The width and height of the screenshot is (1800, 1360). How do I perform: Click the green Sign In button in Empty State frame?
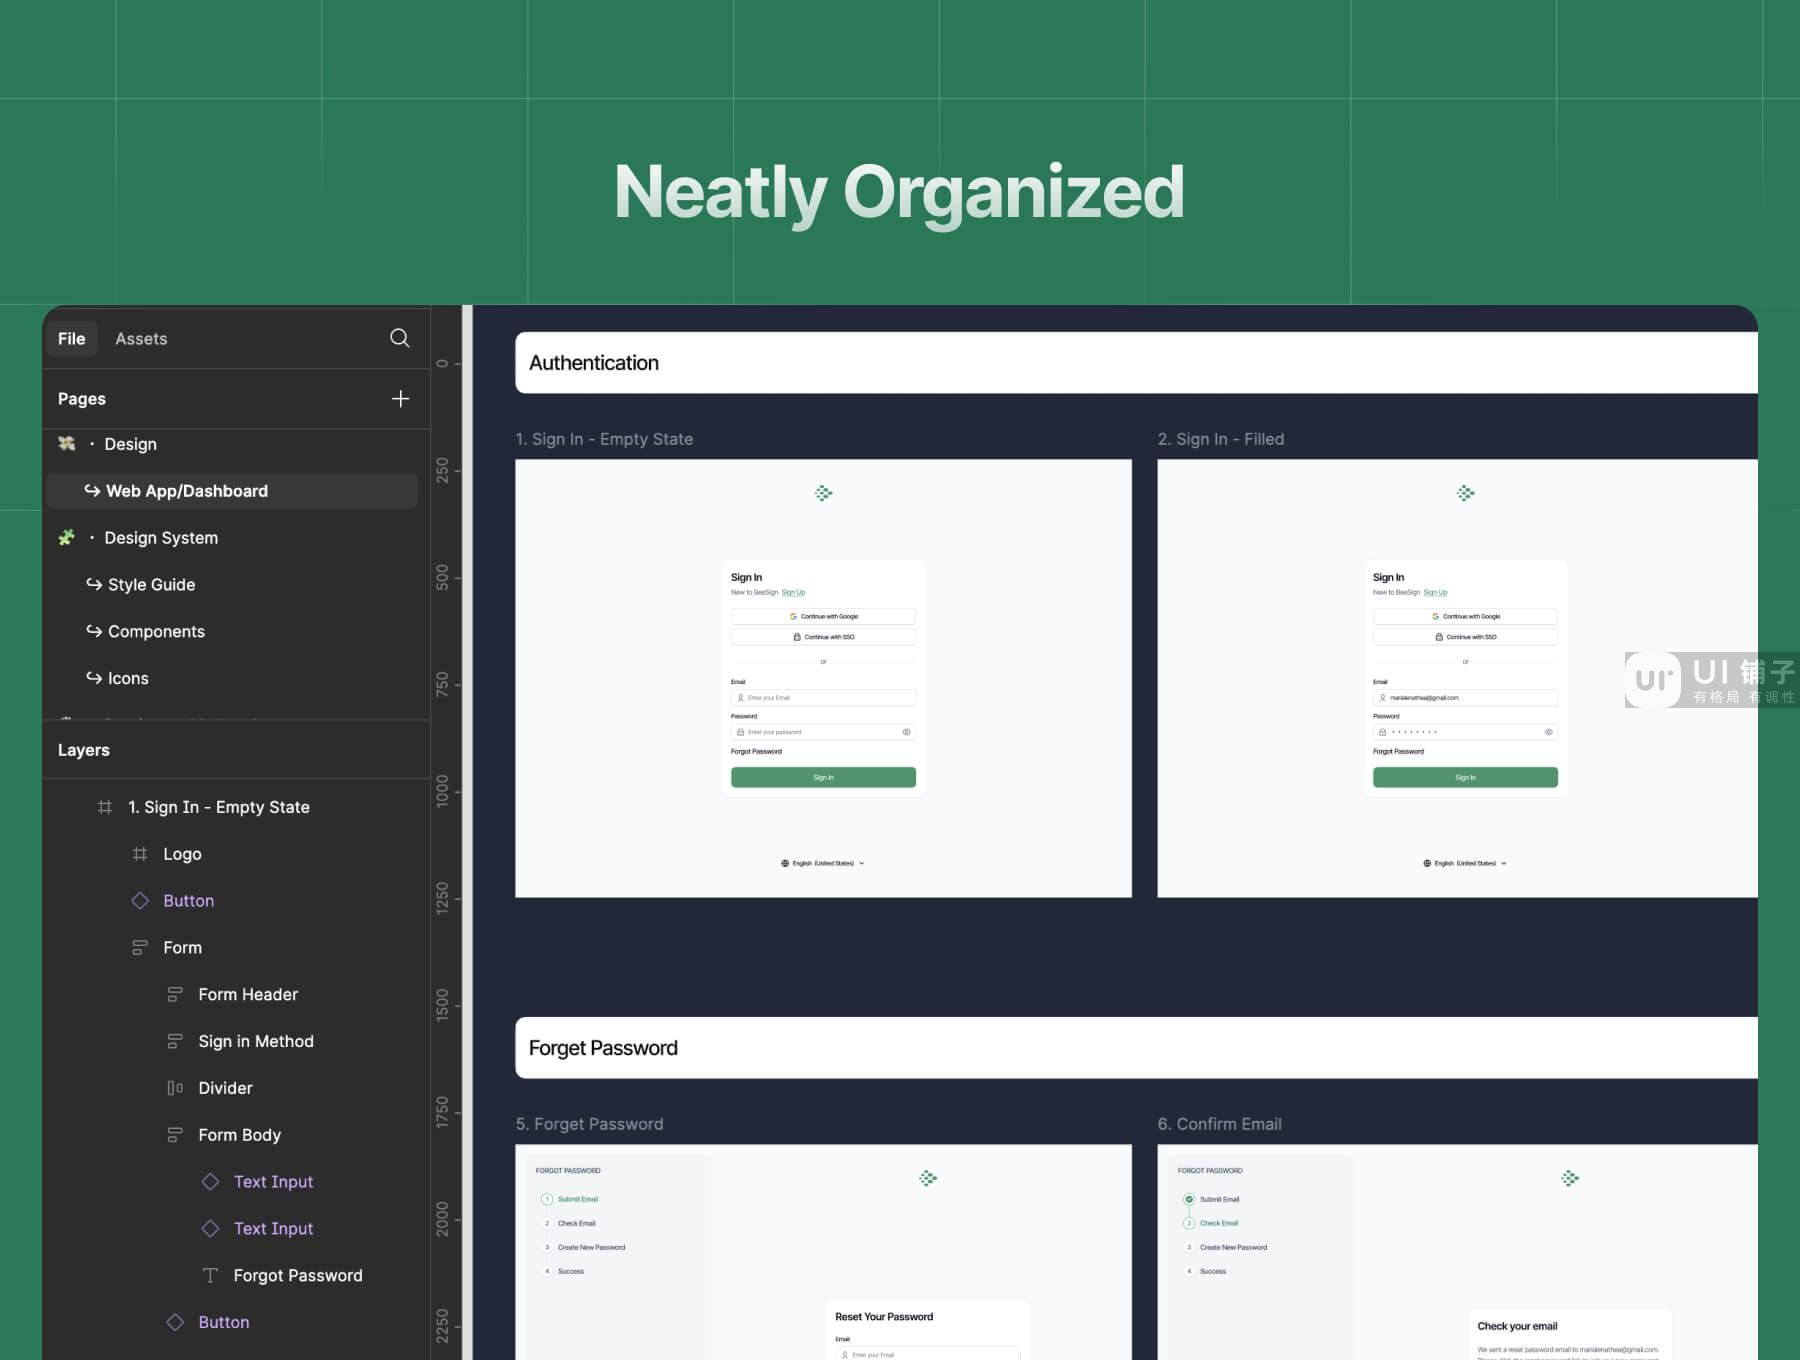(x=823, y=777)
